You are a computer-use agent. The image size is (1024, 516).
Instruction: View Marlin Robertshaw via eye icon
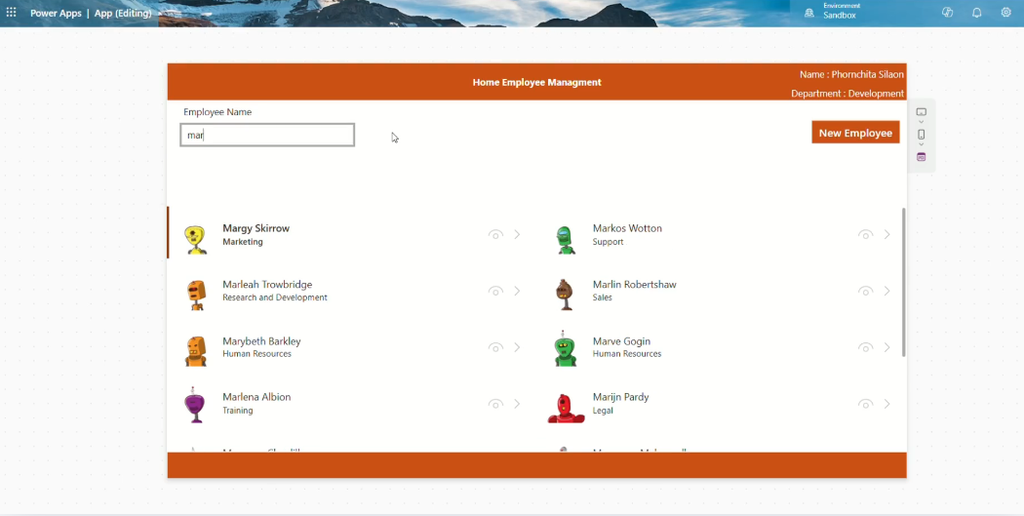pyautogui.click(x=865, y=291)
